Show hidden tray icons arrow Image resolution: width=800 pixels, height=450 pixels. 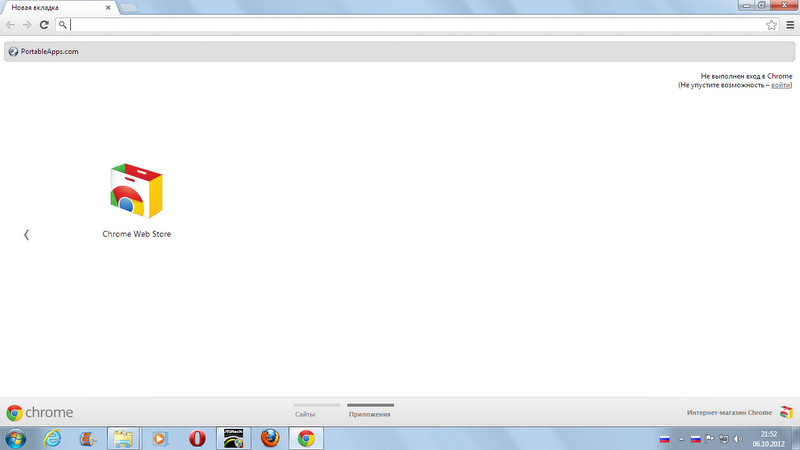(x=681, y=439)
